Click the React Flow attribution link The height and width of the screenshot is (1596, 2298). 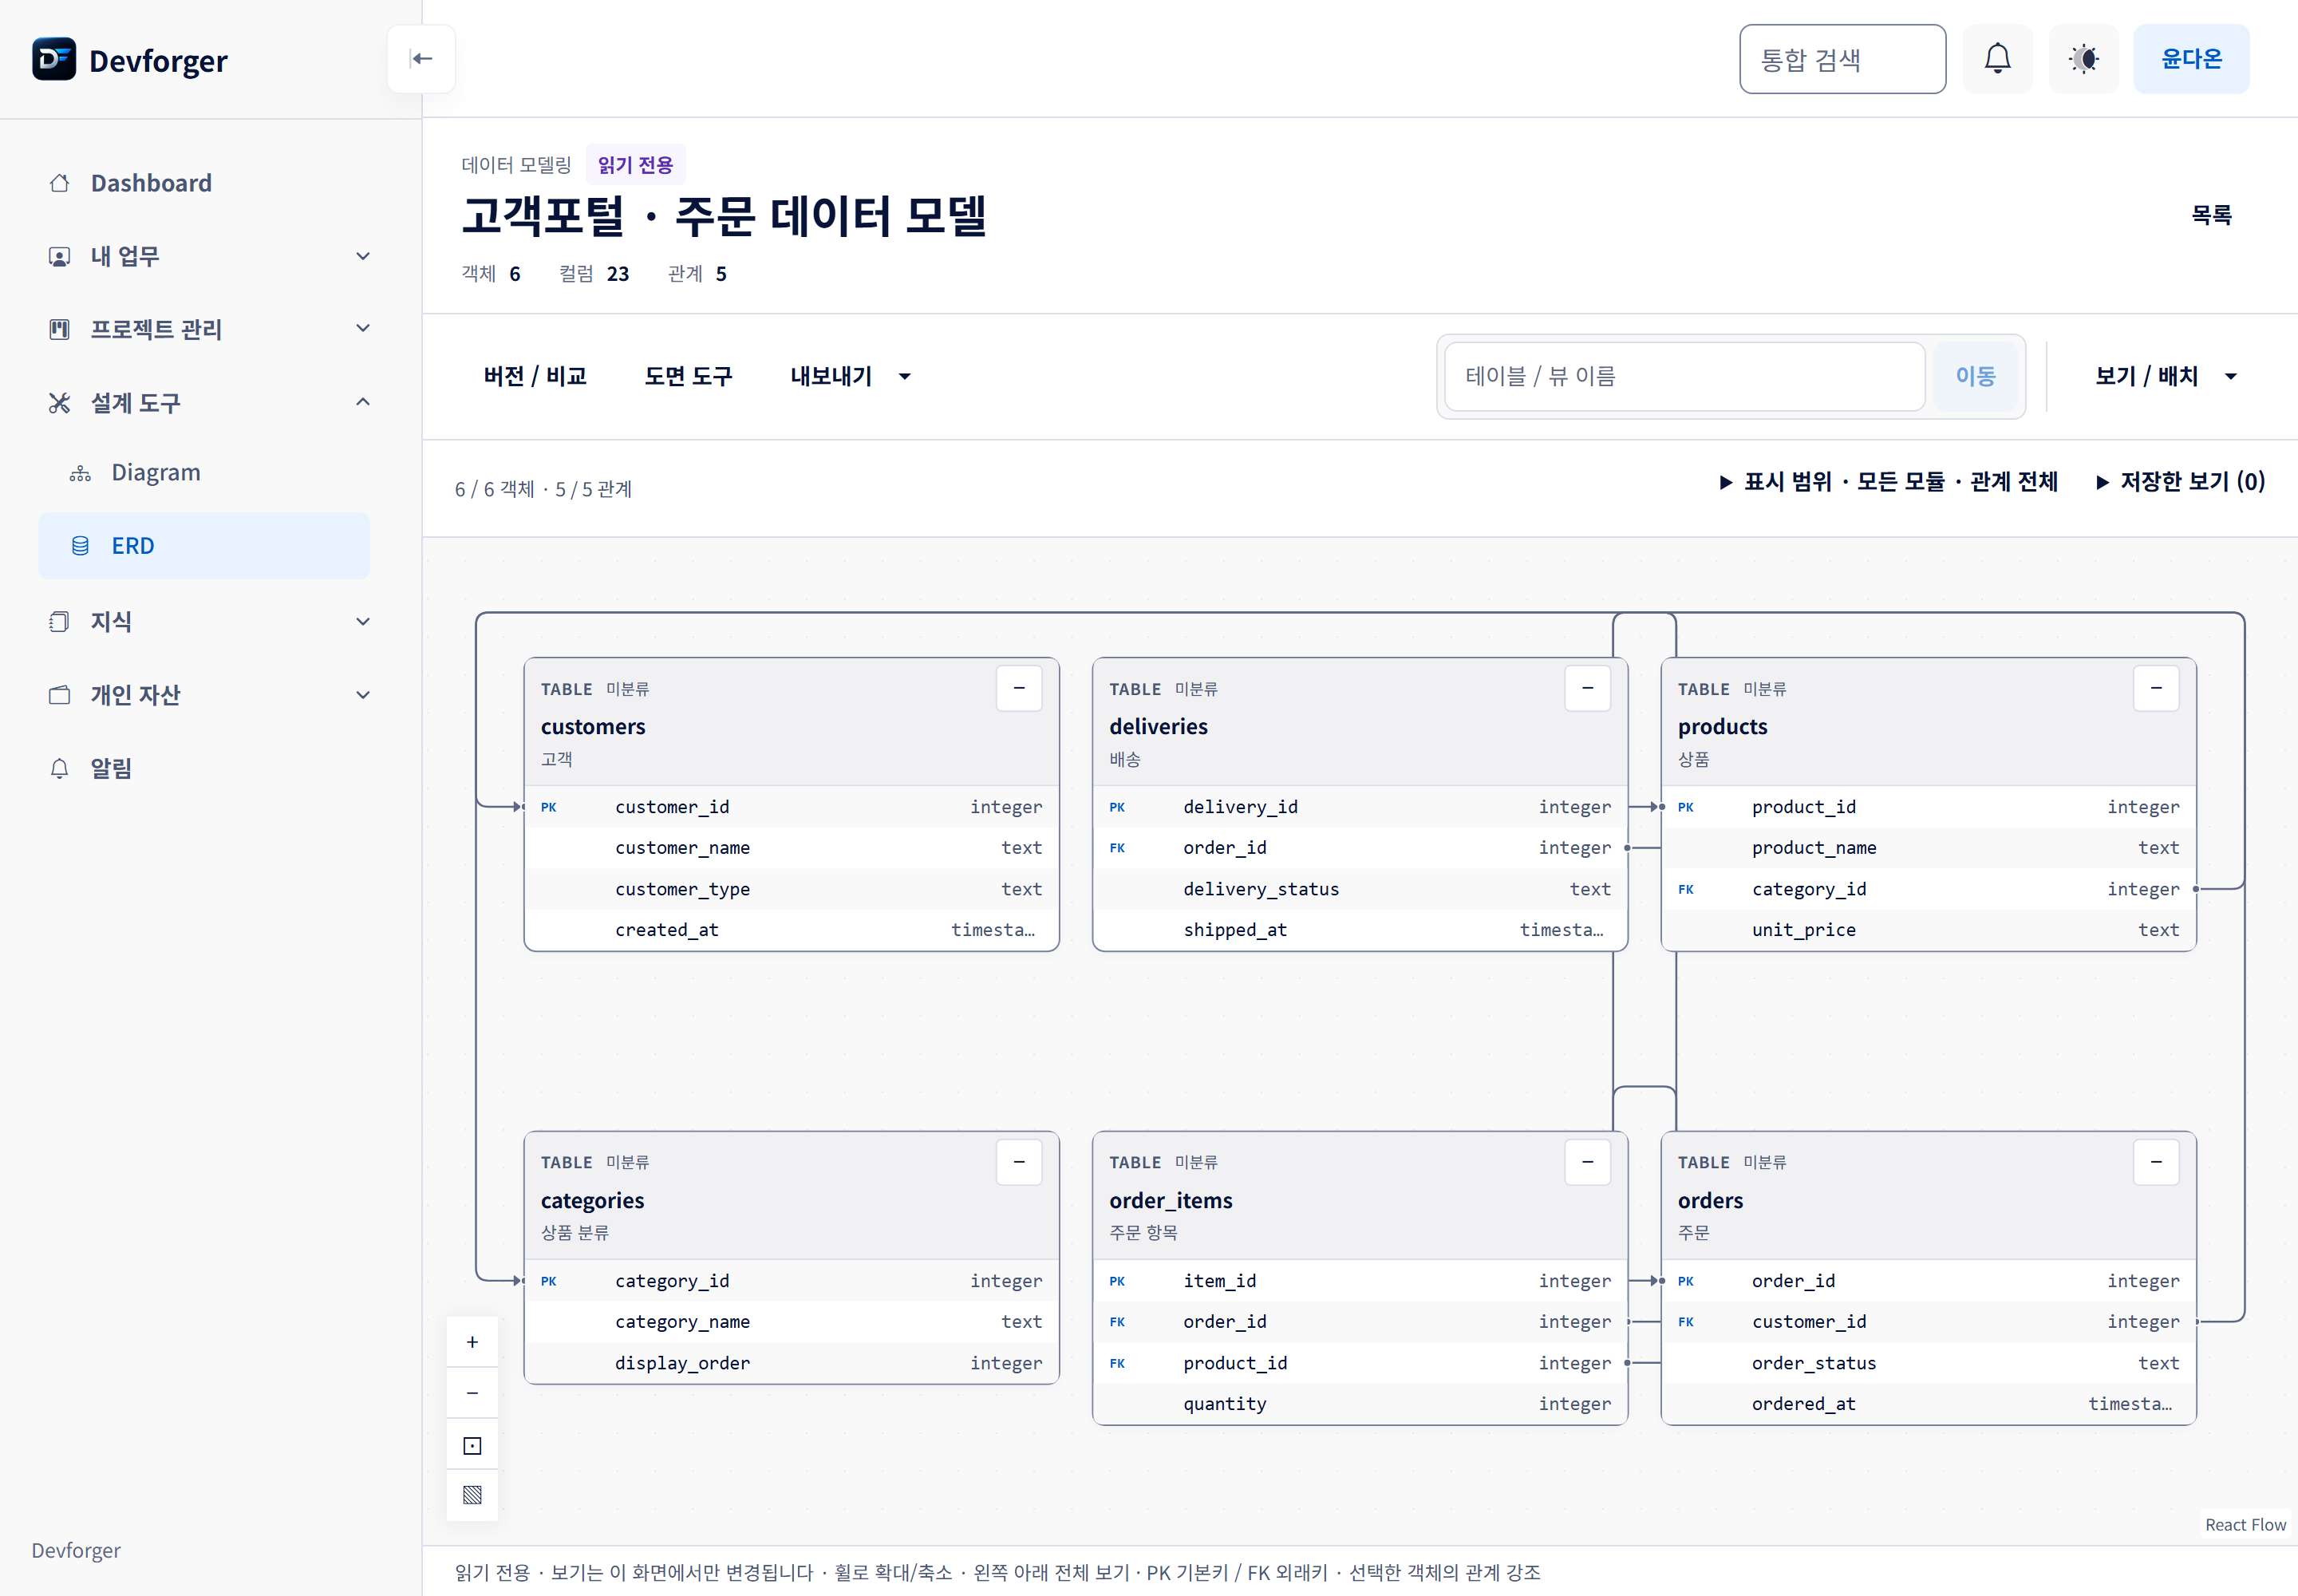point(2245,1525)
